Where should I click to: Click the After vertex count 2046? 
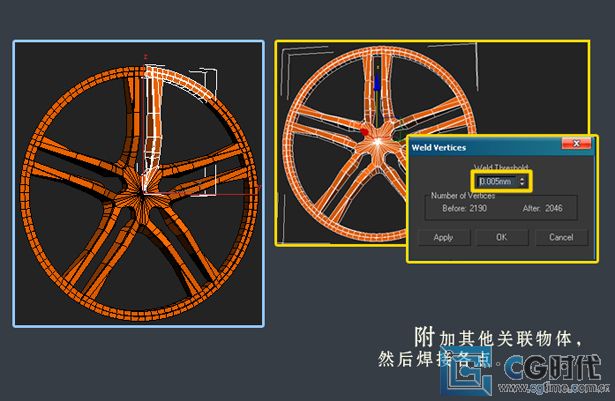(x=552, y=208)
